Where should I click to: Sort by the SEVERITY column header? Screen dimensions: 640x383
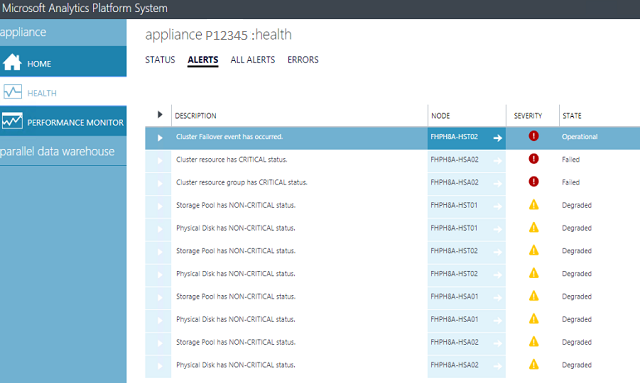[528, 116]
